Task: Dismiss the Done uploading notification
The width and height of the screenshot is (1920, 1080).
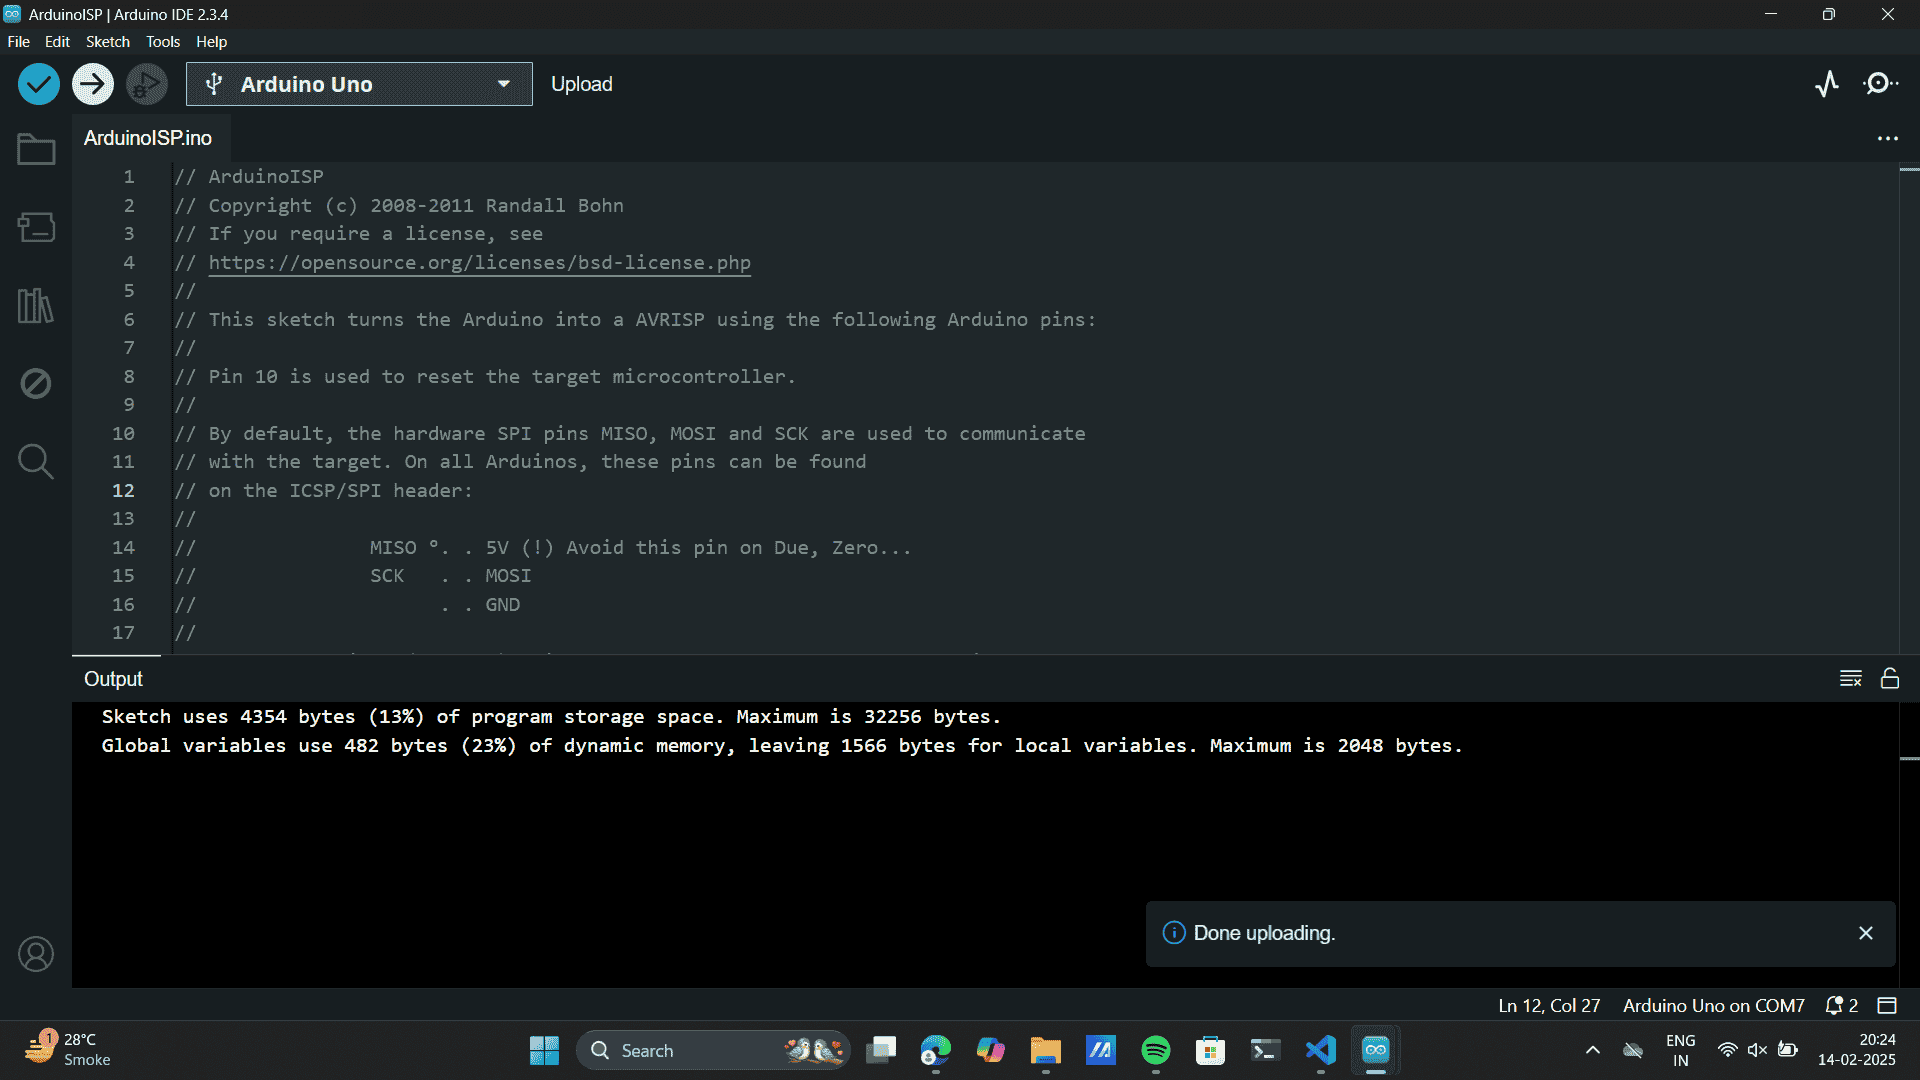Action: 1866,933
